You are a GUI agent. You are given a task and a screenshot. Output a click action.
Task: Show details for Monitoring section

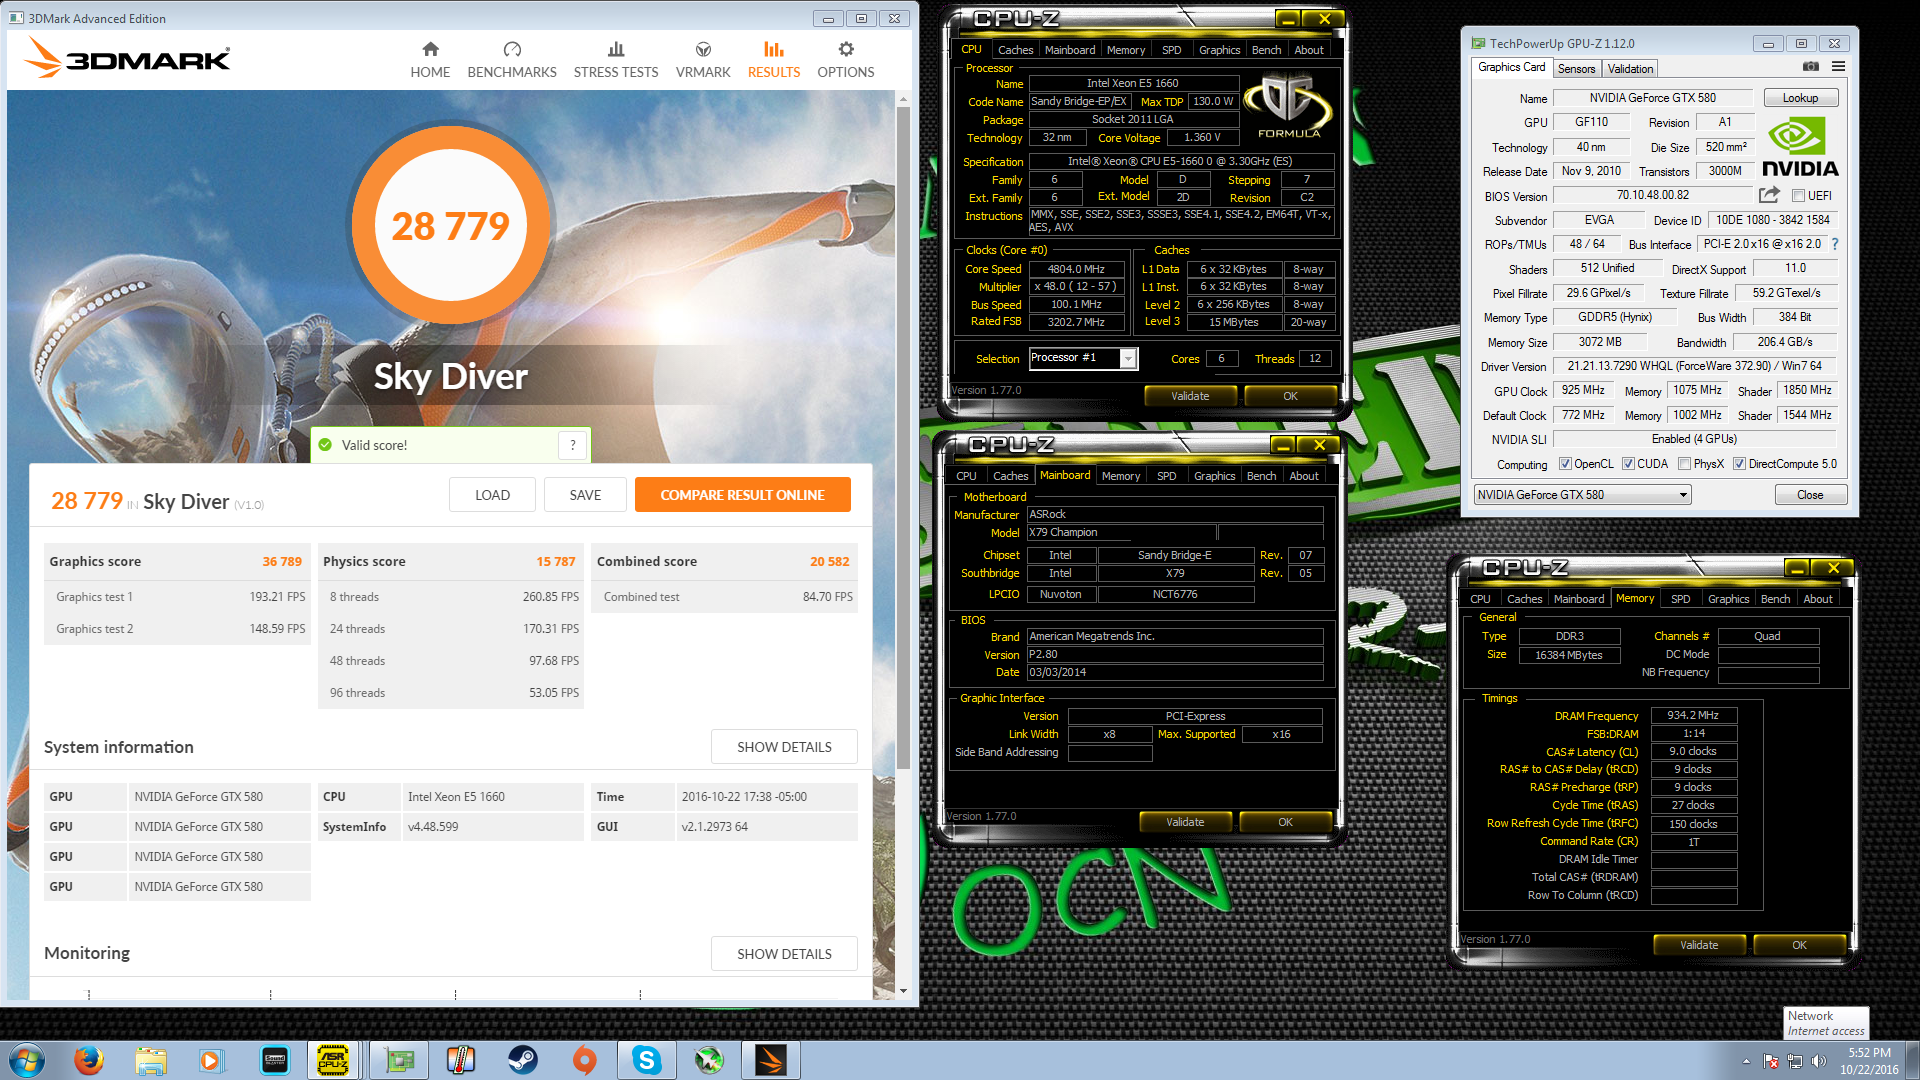click(x=784, y=954)
